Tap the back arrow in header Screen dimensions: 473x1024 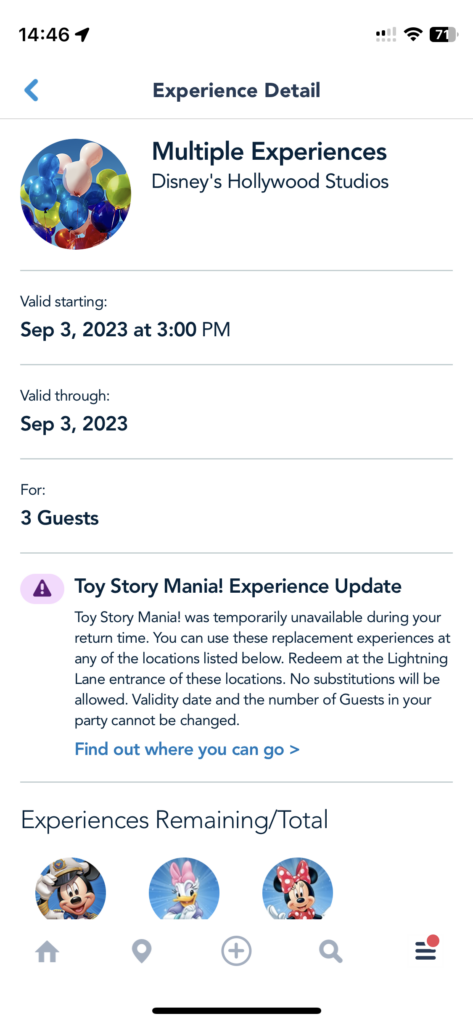point(31,90)
